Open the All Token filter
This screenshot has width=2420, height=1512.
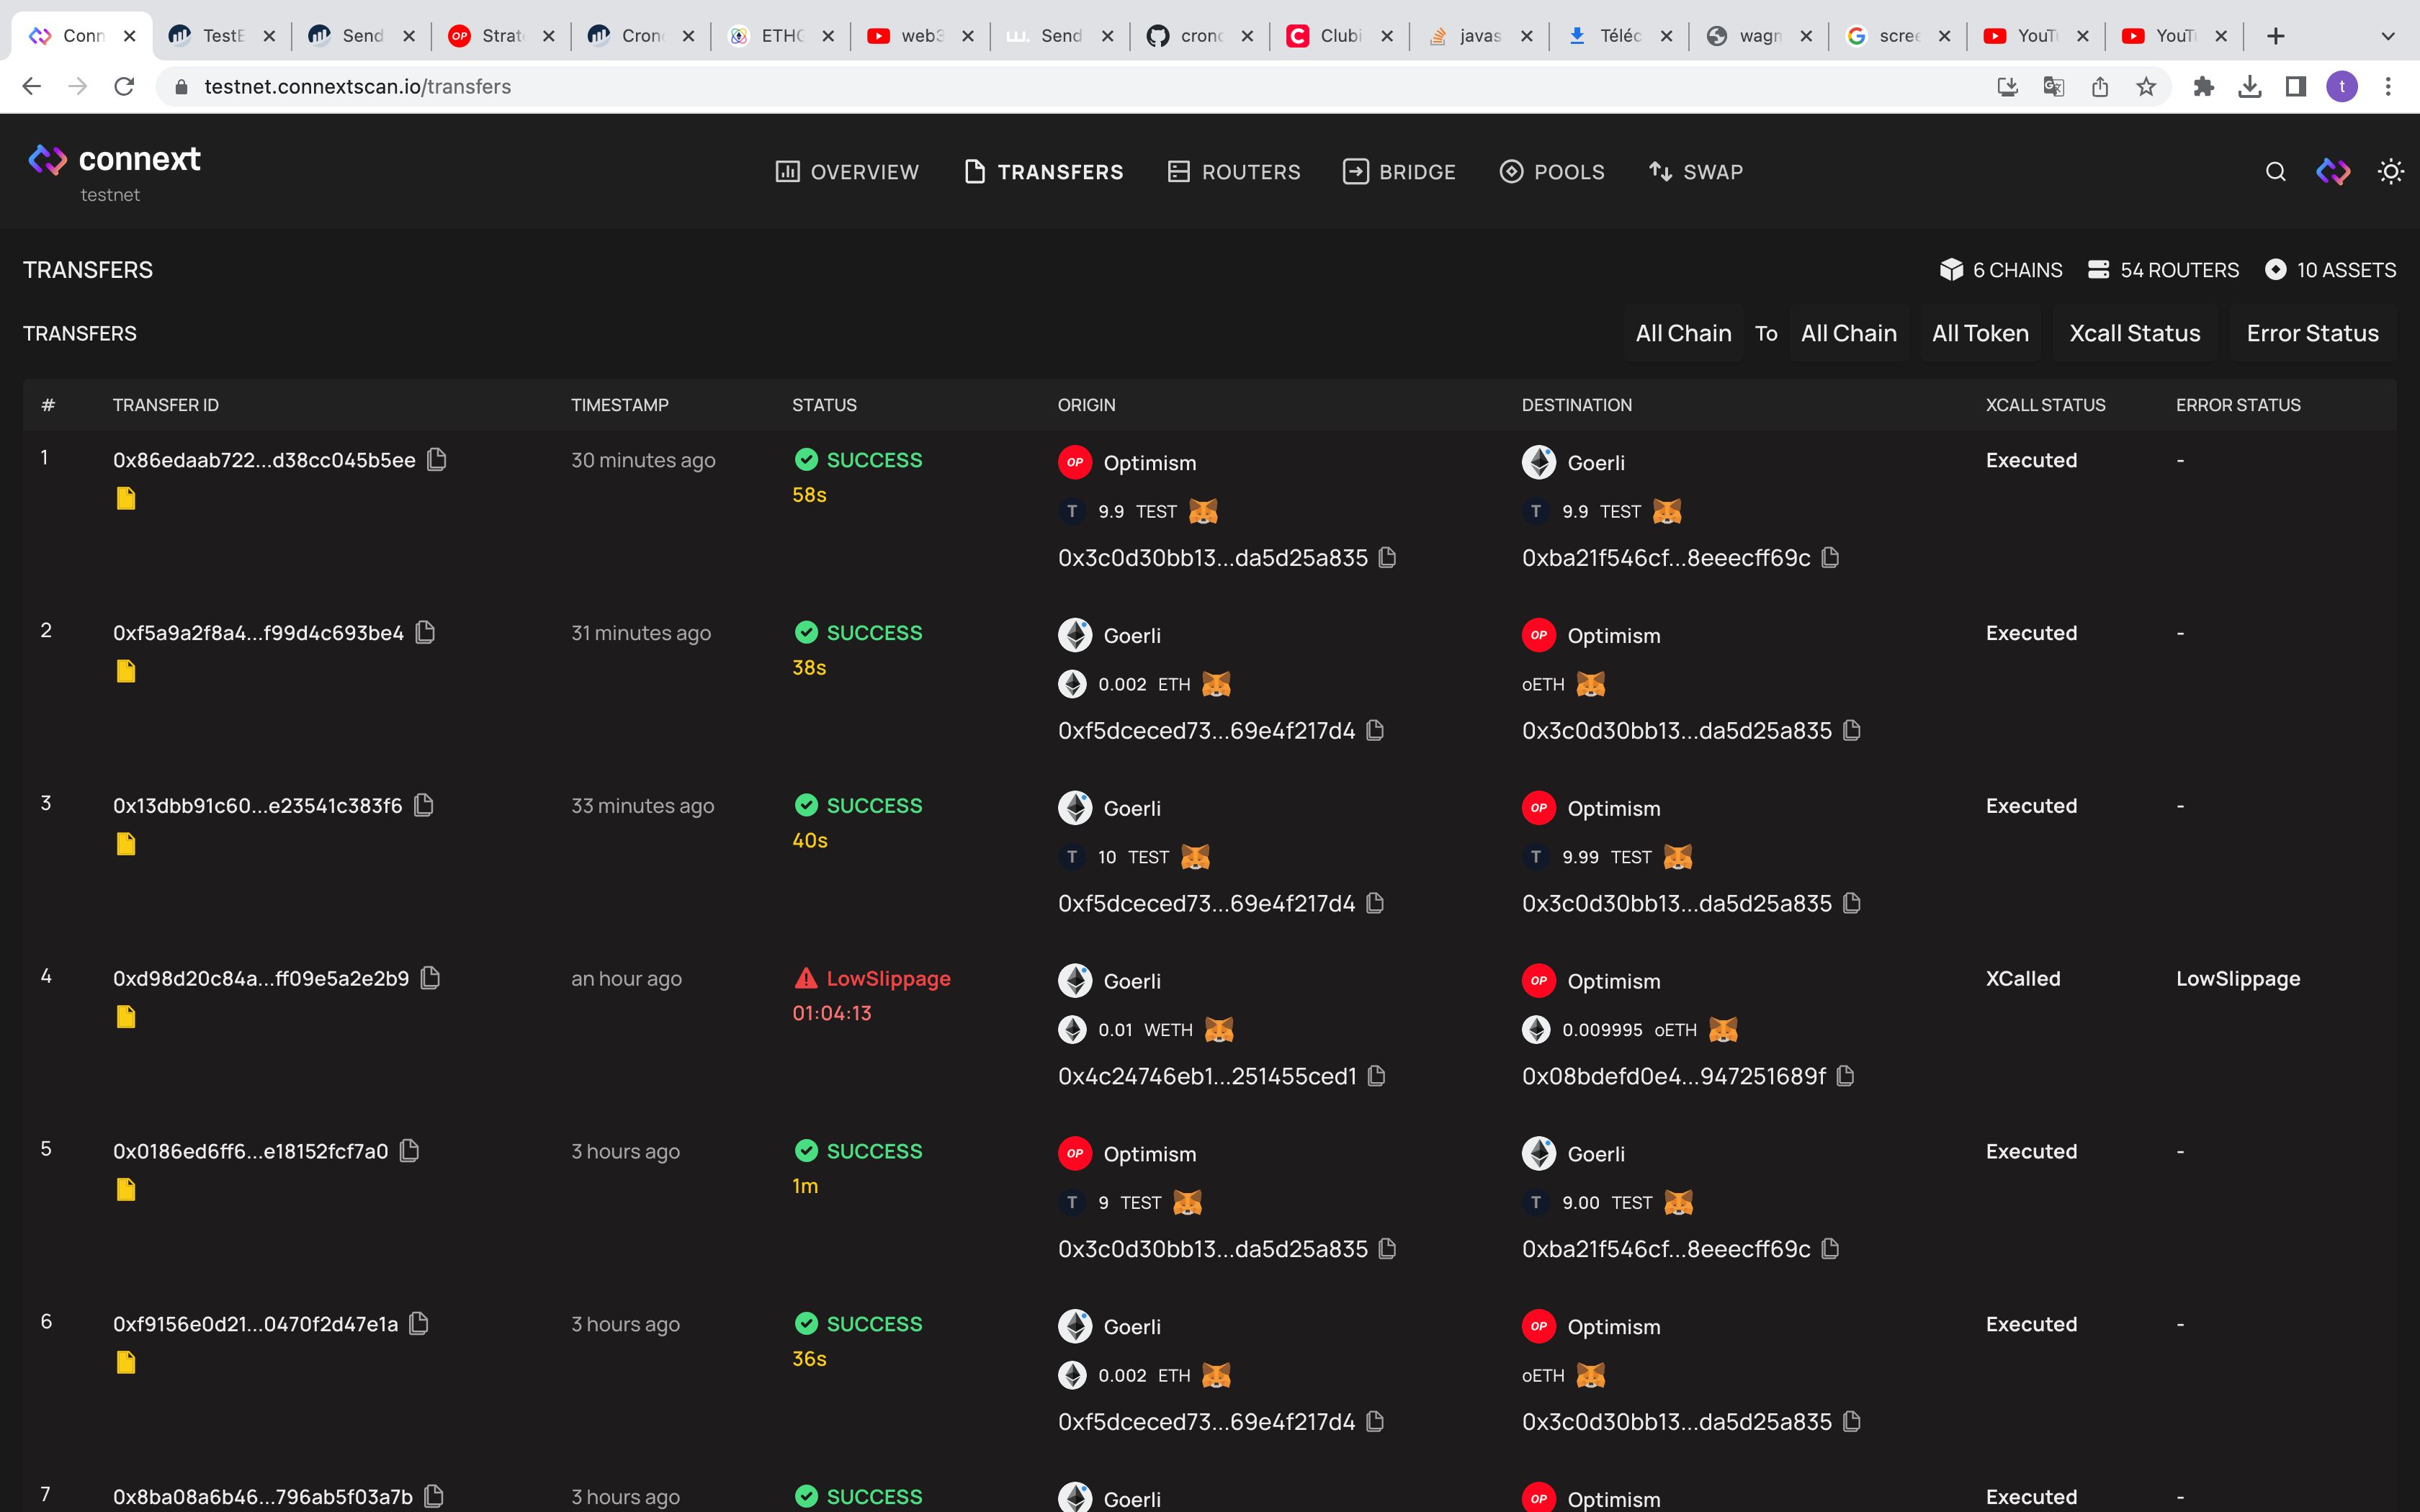click(x=1980, y=333)
